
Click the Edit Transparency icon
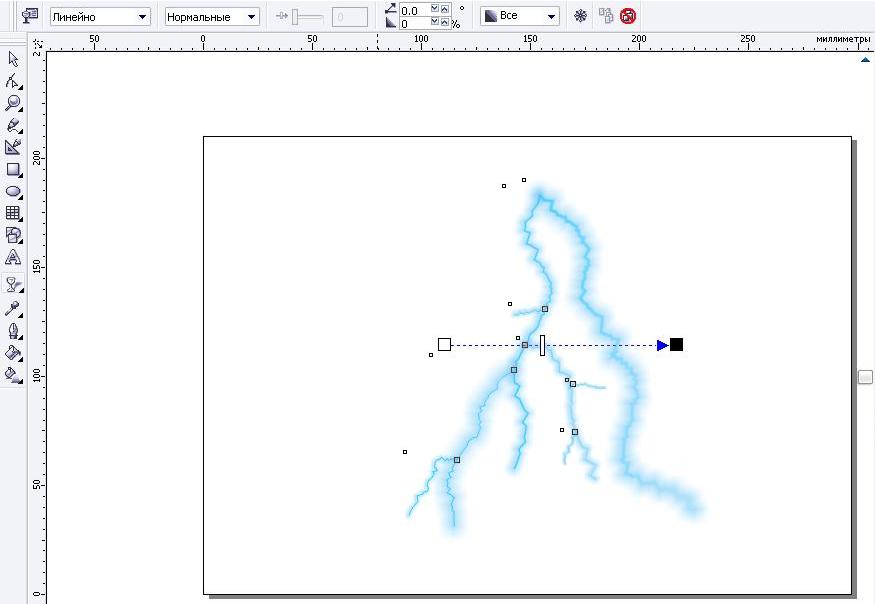pyautogui.click(x=30, y=15)
